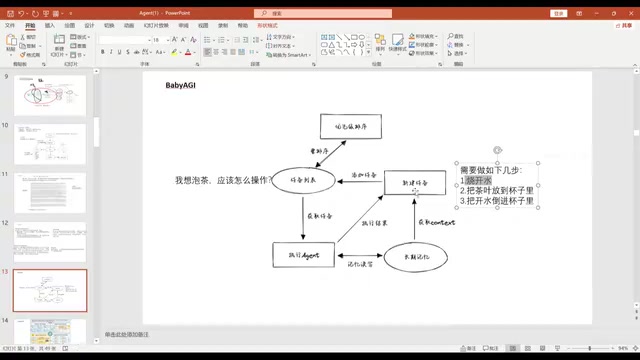
Task: Toggle Bold formatting
Action: (x=102, y=52)
